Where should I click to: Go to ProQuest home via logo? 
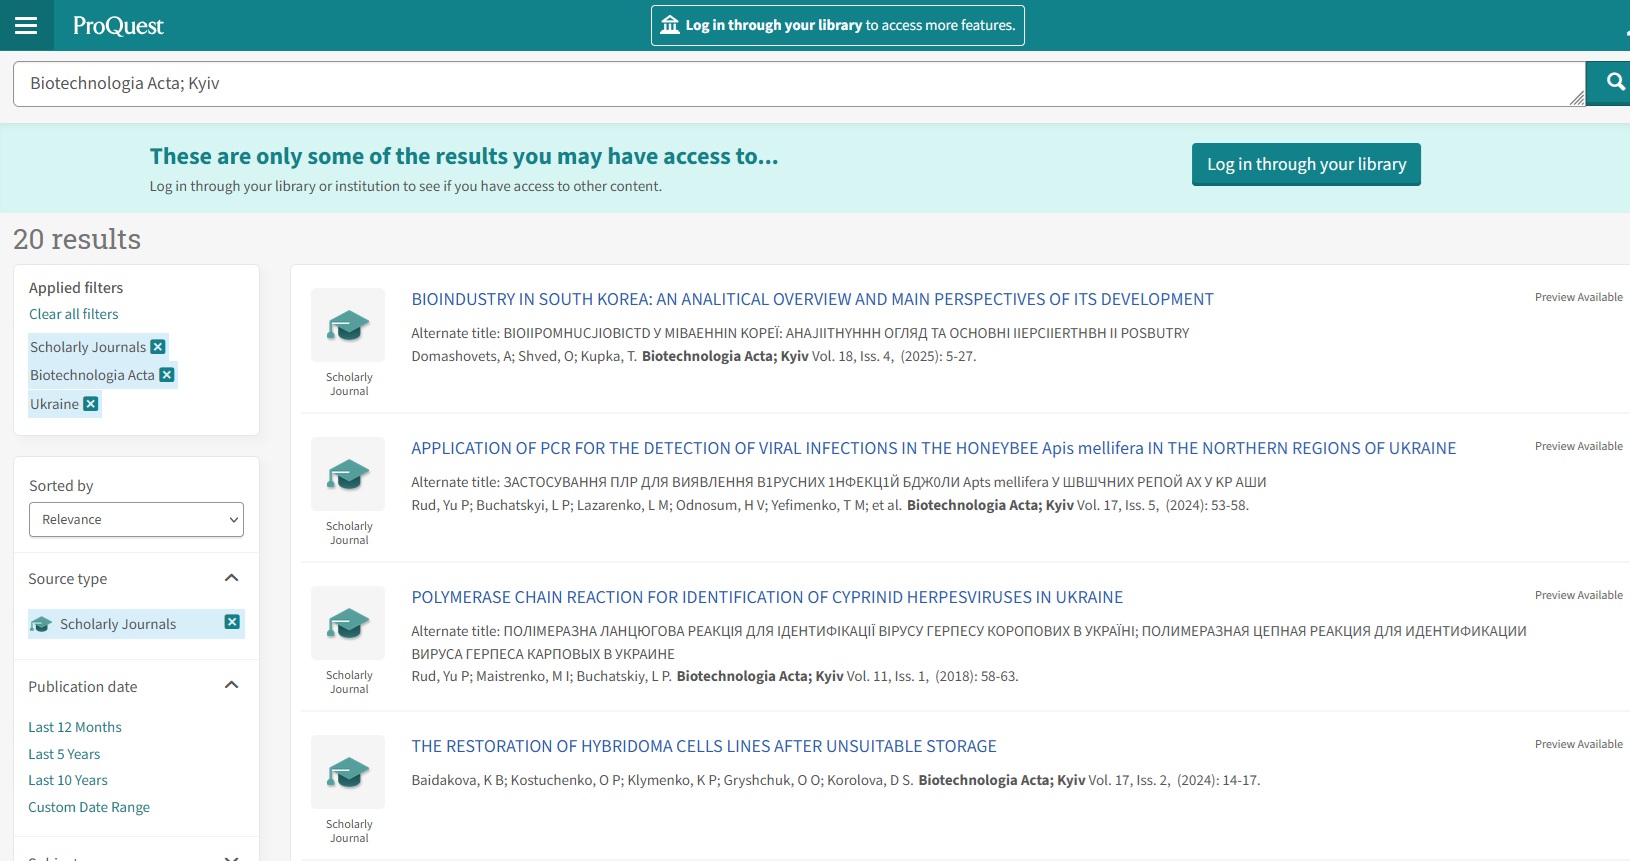click(x=118, y=26)
